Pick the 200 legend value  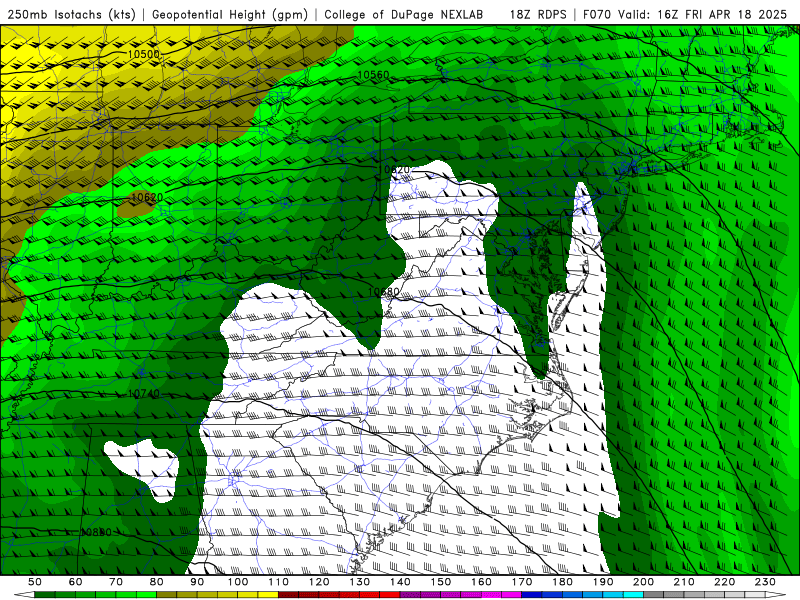[644, 582]
